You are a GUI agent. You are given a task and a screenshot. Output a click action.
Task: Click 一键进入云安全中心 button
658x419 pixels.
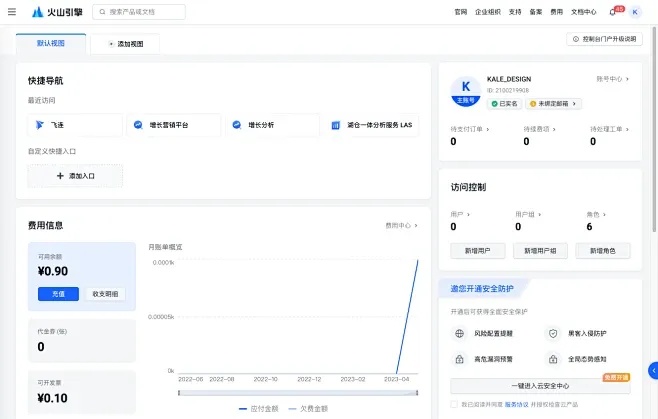point(540,386)
